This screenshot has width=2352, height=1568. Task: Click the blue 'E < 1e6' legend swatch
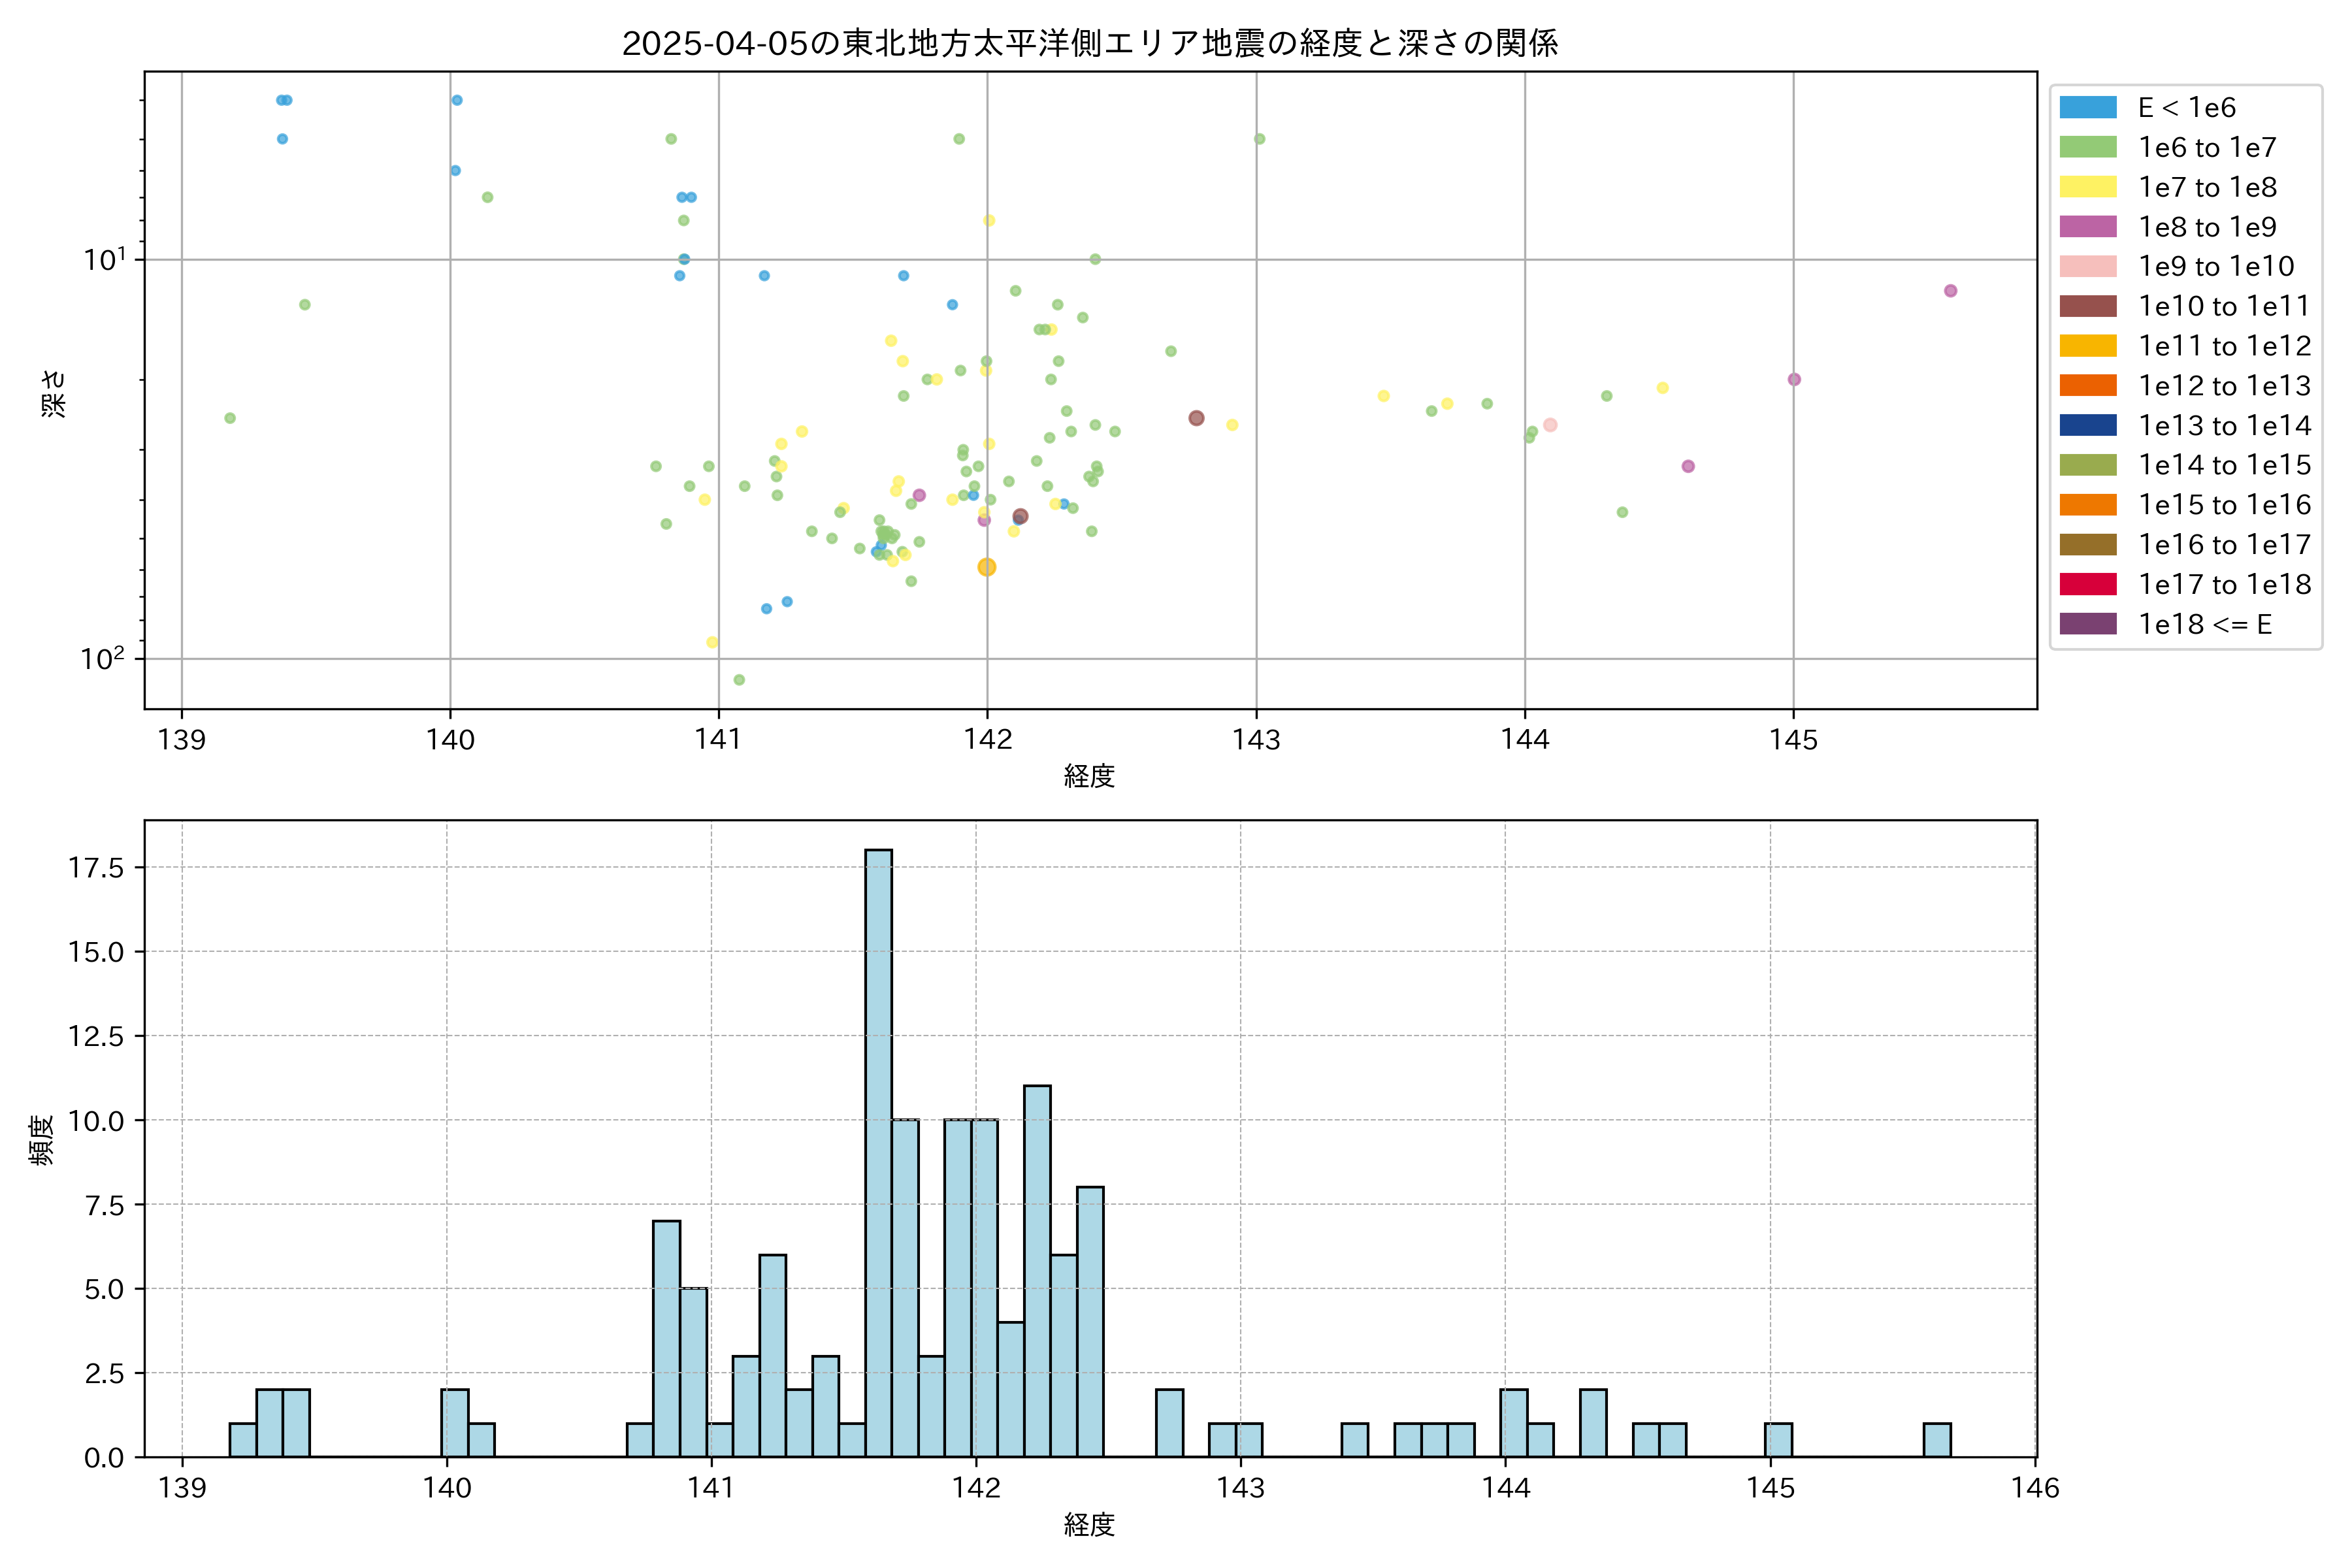(x=2087, y=108)
